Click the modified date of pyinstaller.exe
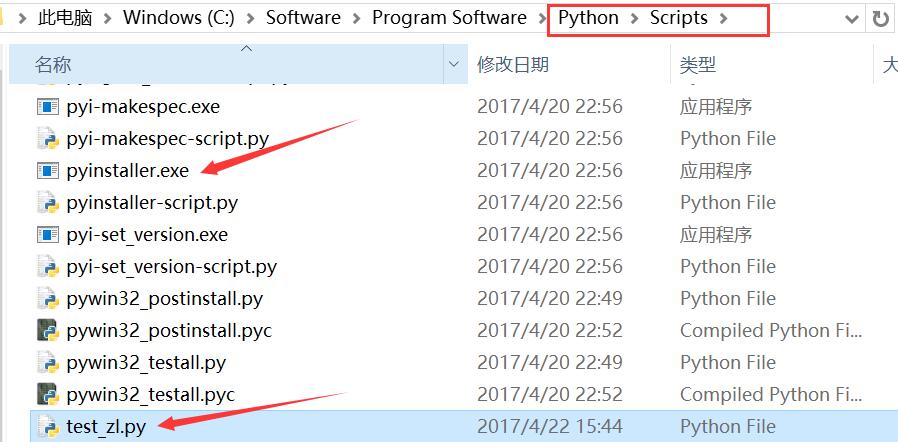The width and height of the screenshot is (898, 442). (550, 171)
